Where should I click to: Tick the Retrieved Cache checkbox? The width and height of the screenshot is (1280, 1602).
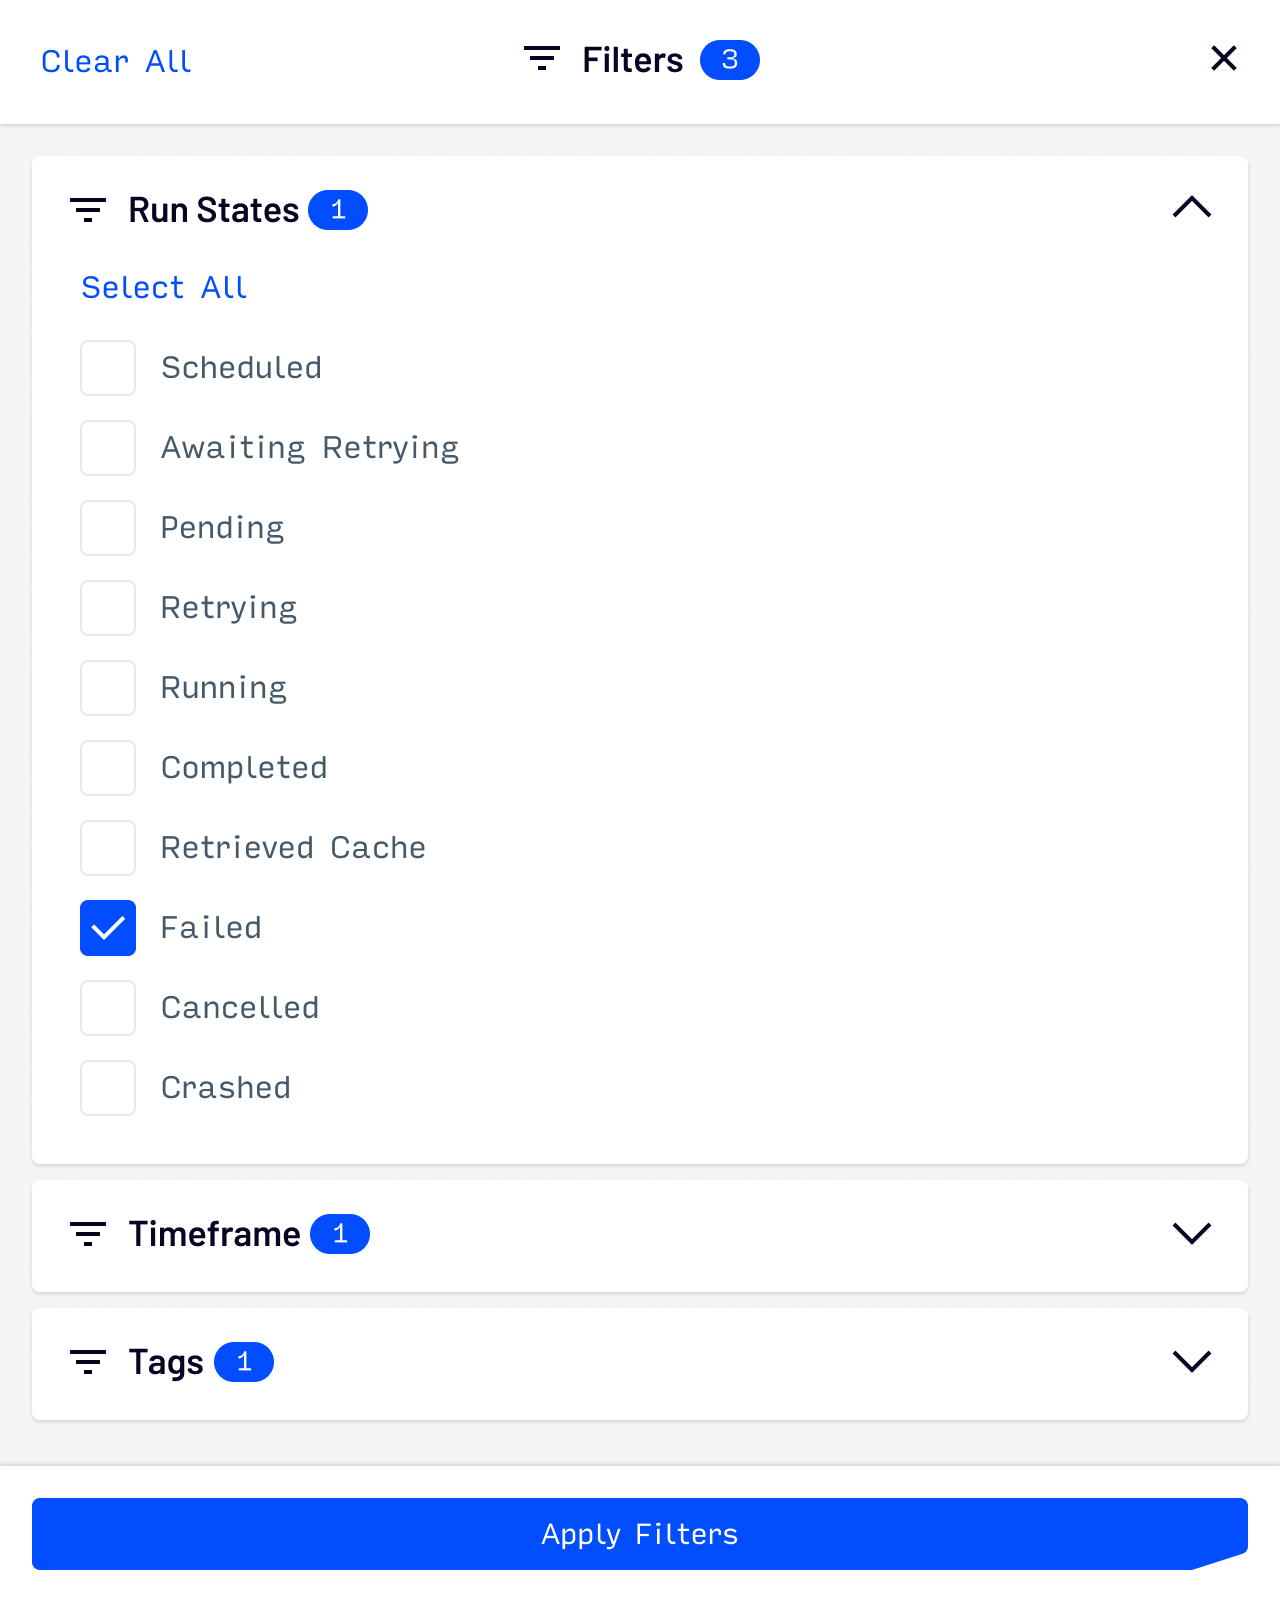coord(108,848)
